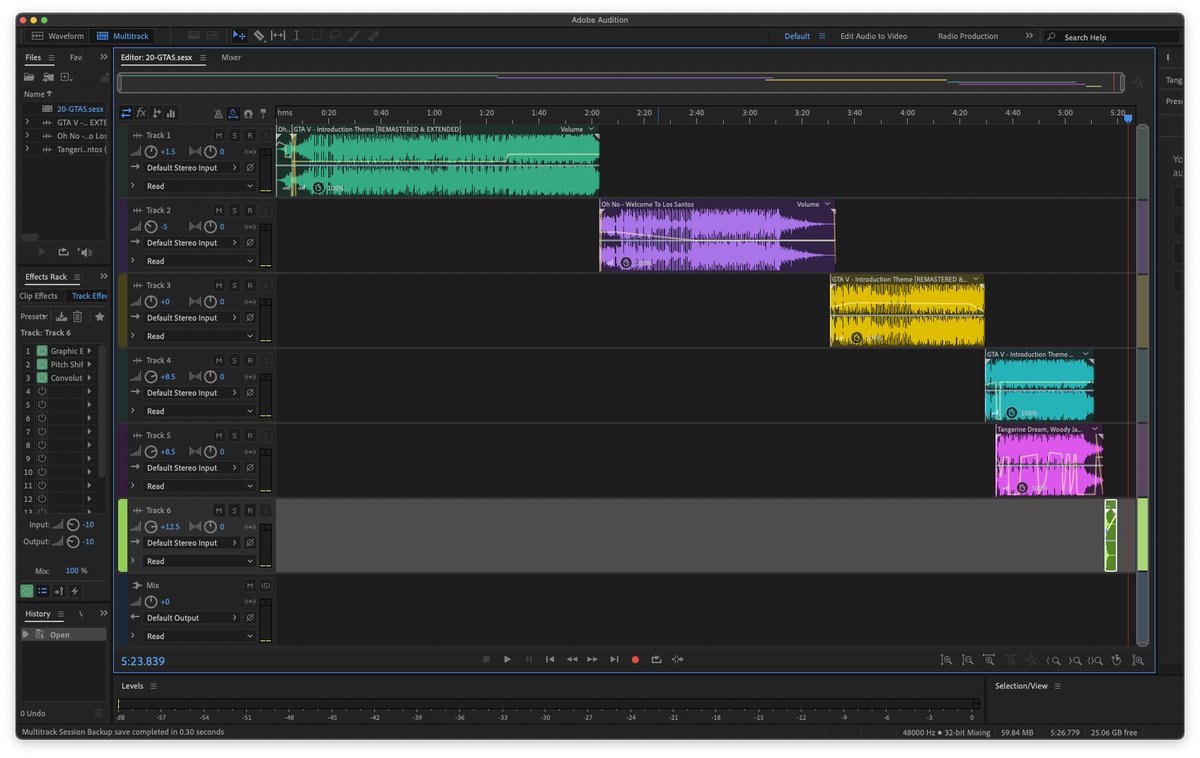Zoom out full icon in zoom controls
This screenshot has width=1200, height=758.
pos(1031,659)
